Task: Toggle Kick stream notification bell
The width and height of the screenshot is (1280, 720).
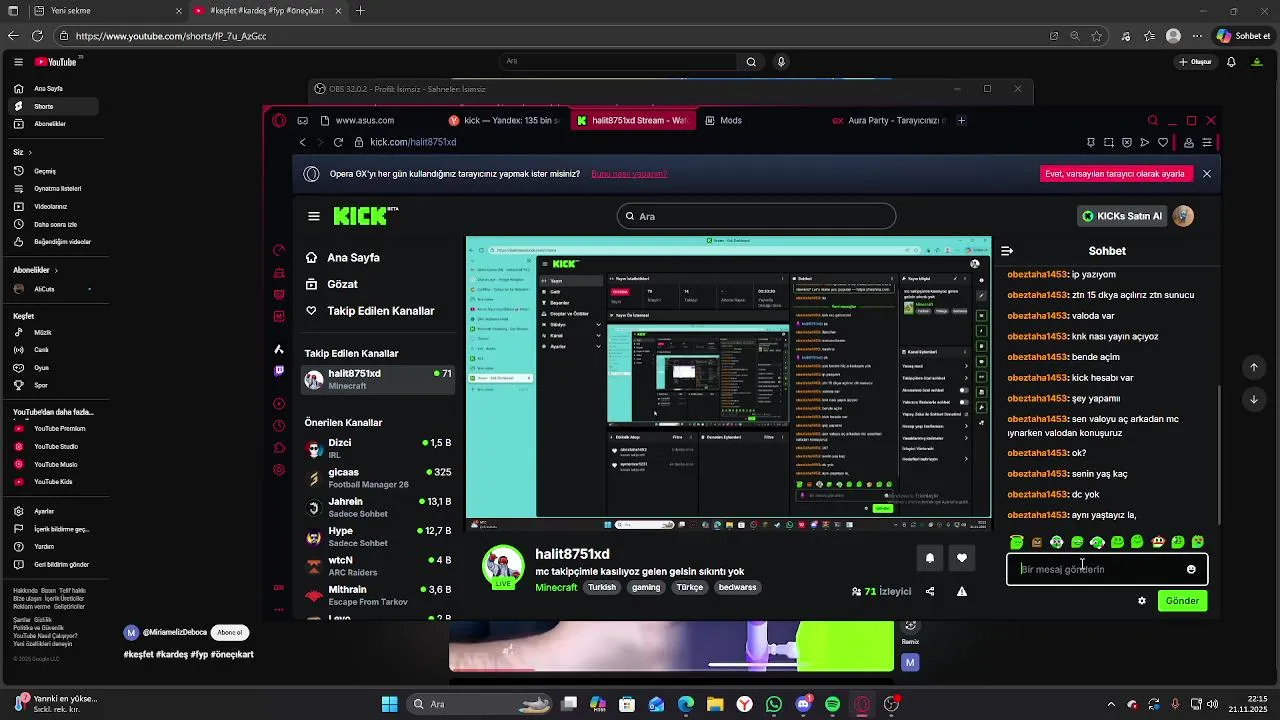Action: tap(929, 558)
